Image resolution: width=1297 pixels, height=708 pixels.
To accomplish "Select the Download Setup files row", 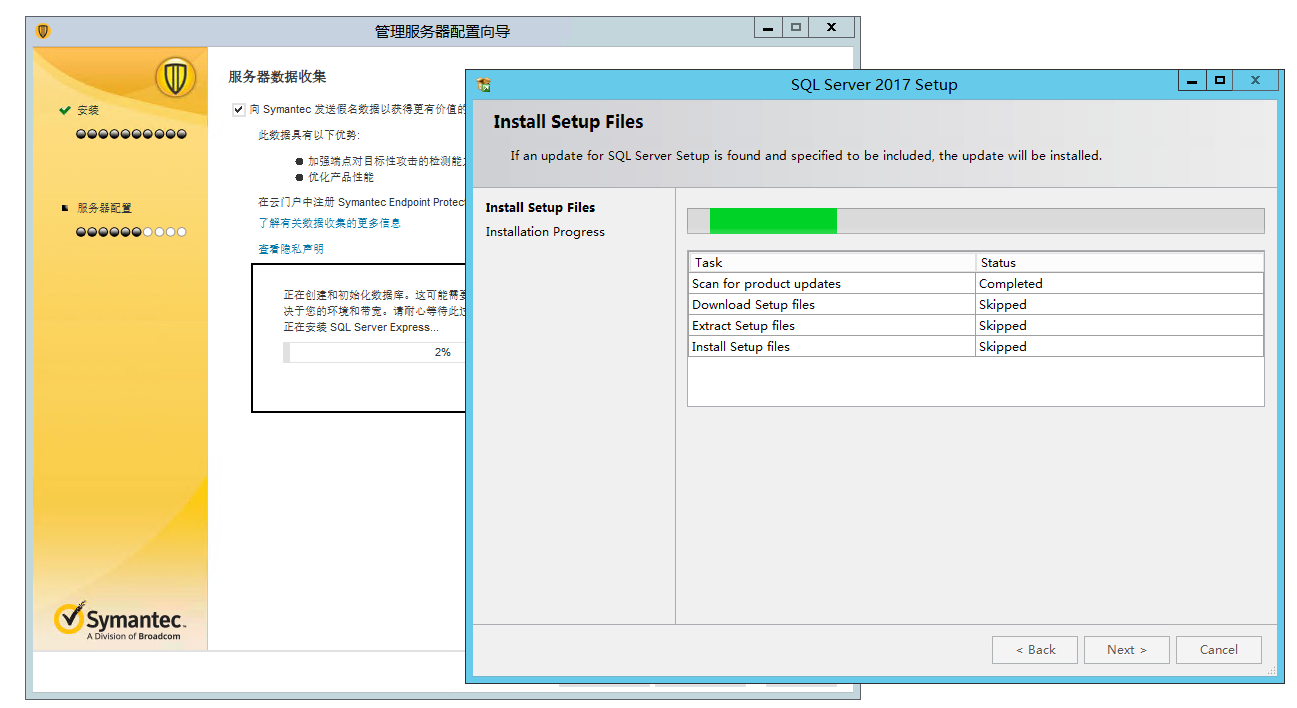I will (976, 305).
